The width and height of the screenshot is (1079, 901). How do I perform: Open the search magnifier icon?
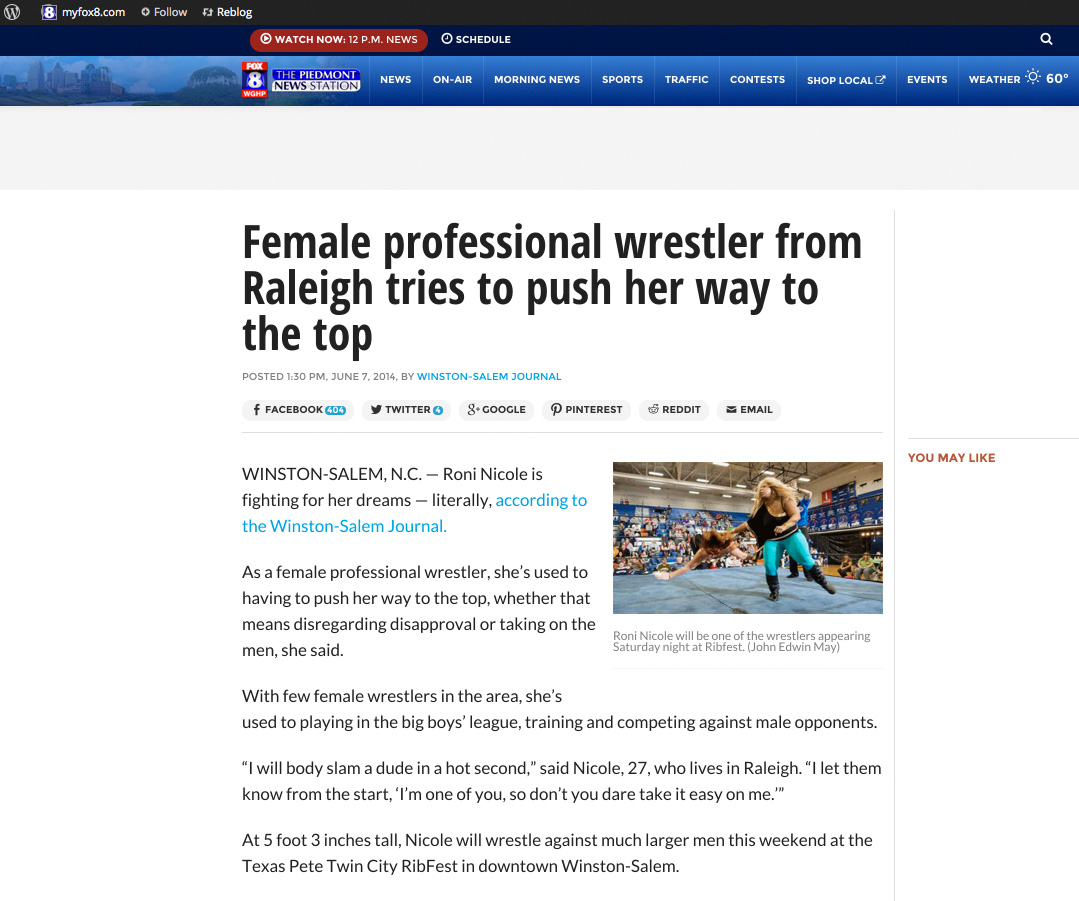(1046, 39)
